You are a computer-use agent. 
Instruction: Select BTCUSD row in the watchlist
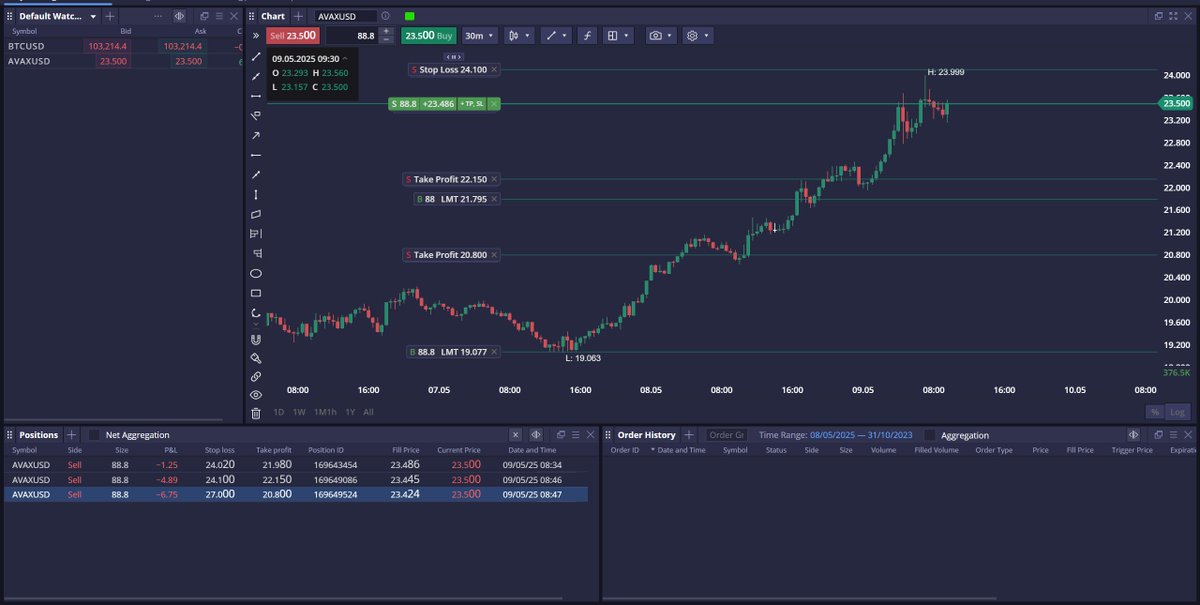coord(122,46)
